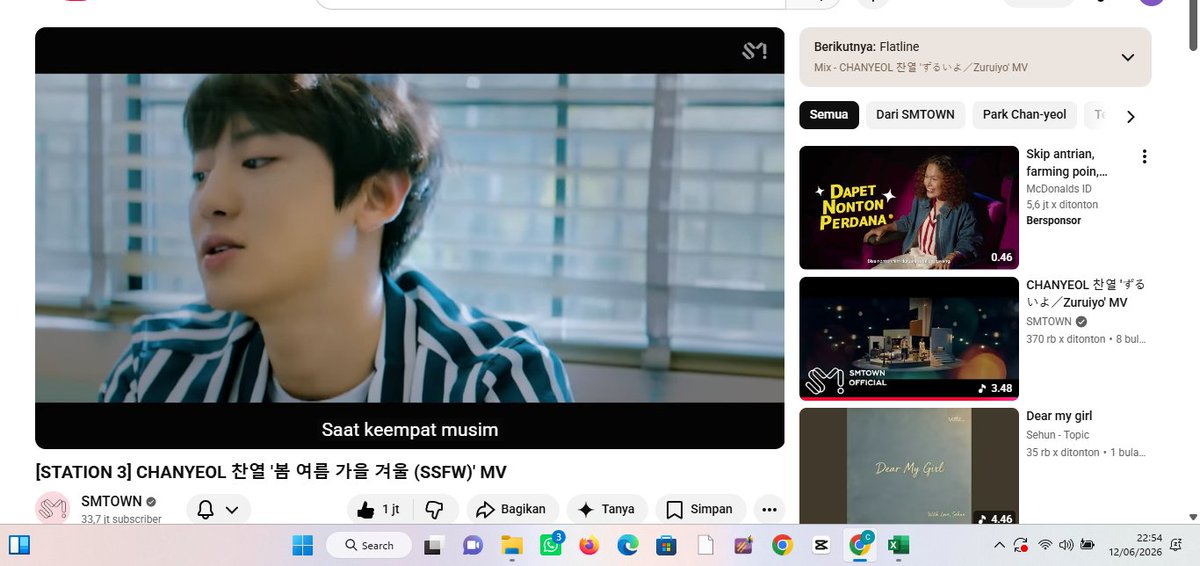Click scrollbar down arrow
Image resolution: width=1200 pixels, height=566 pixels.
click(x=1191, y=516)
